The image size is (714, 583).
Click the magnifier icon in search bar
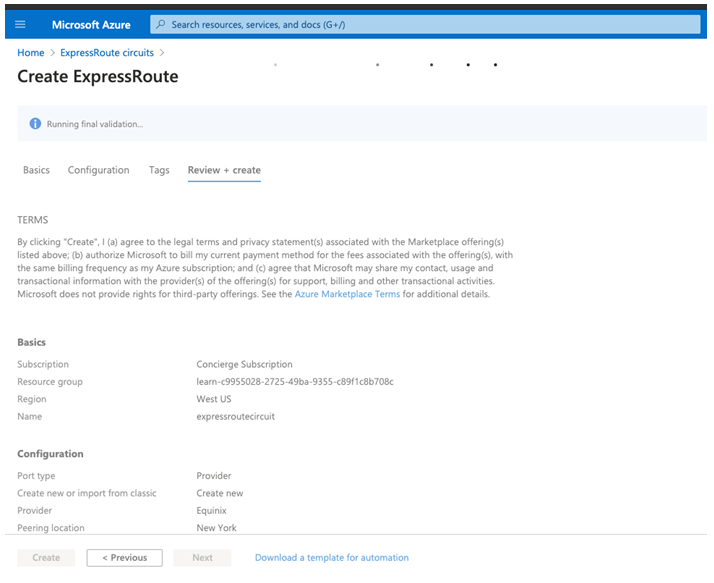(160, 24)
